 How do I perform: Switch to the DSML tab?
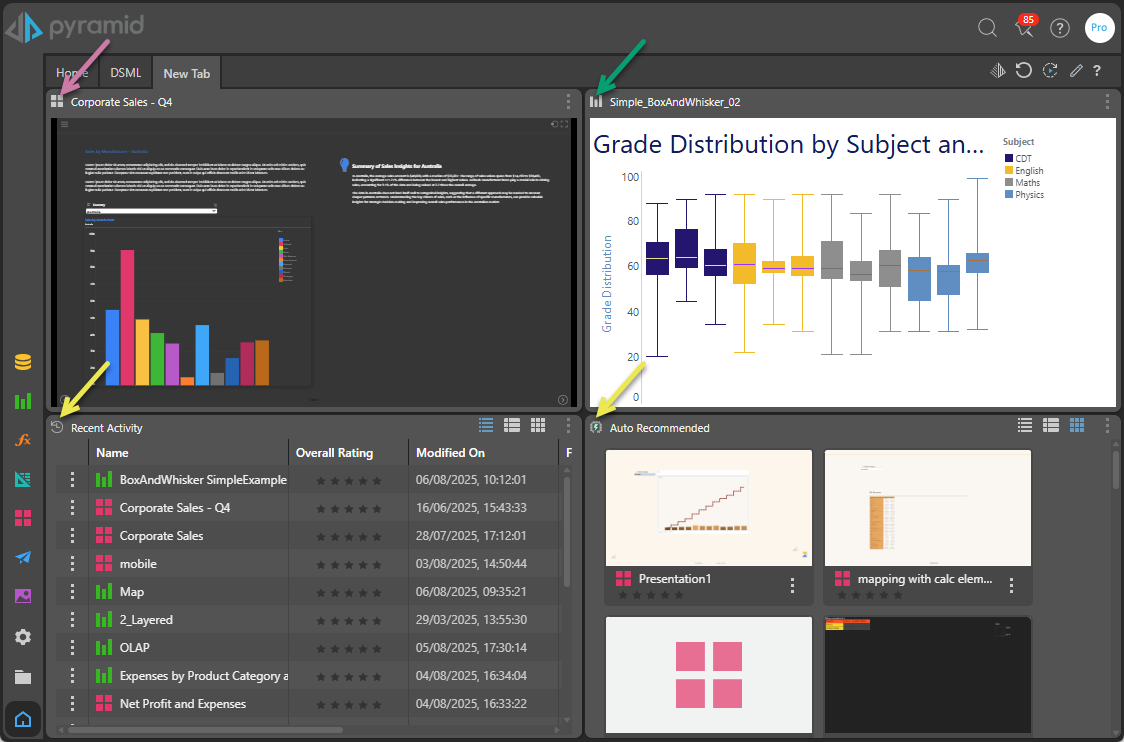click(126, 73)
